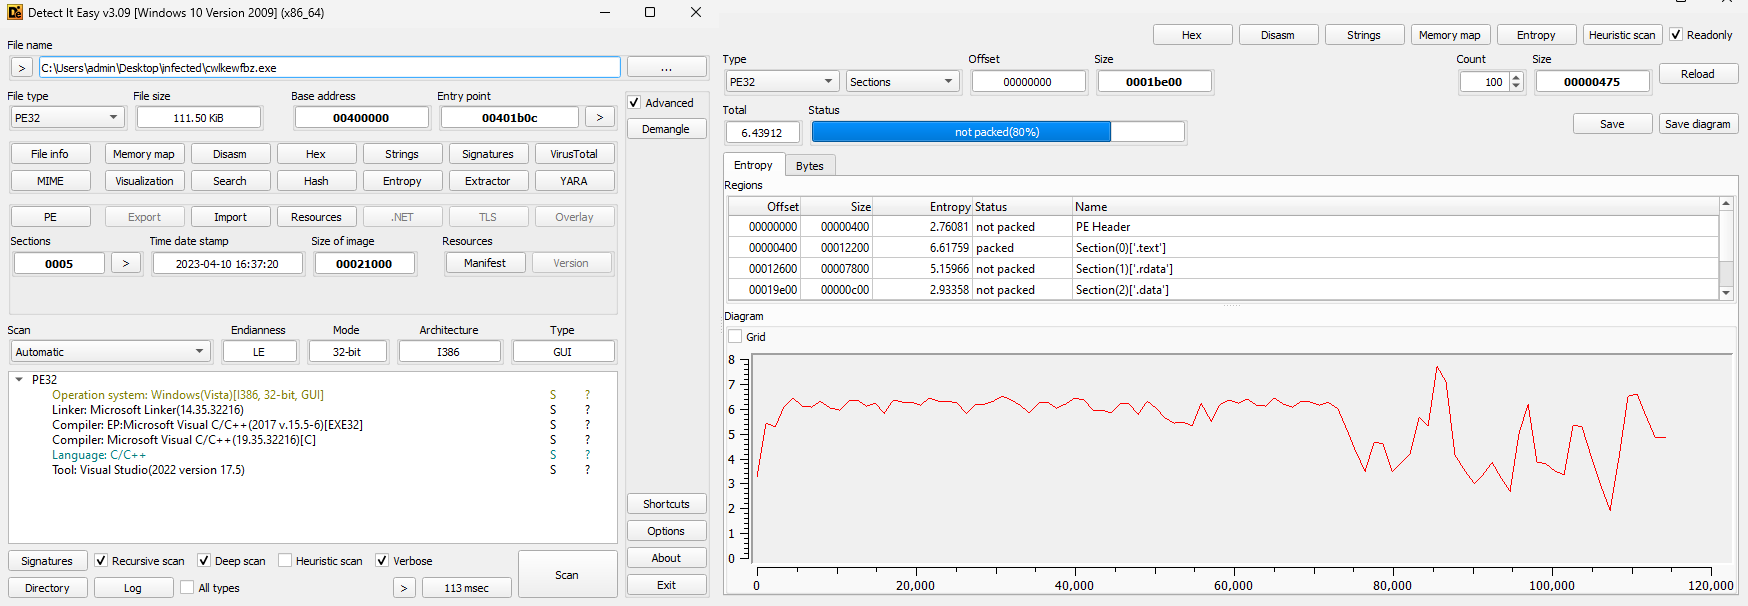
Task: Click the not packed(80%) progress bar
Action: click(997, 132)
